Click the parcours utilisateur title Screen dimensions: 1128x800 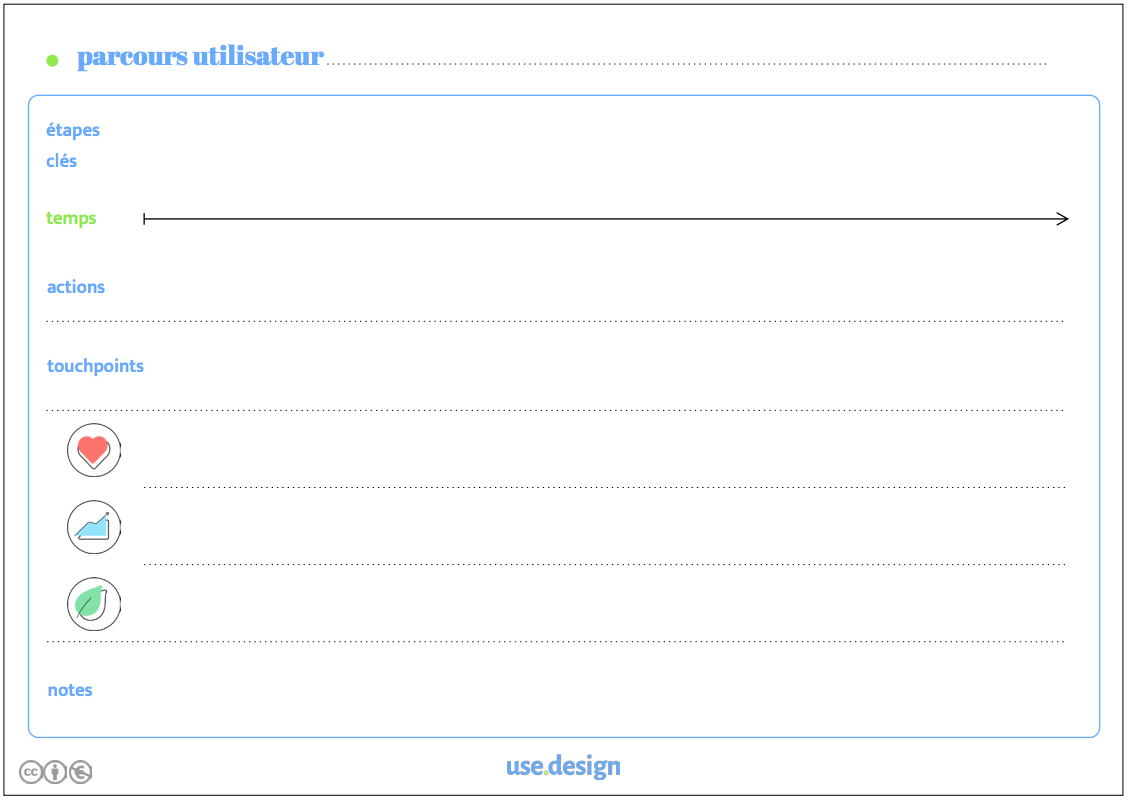[200, 56]
